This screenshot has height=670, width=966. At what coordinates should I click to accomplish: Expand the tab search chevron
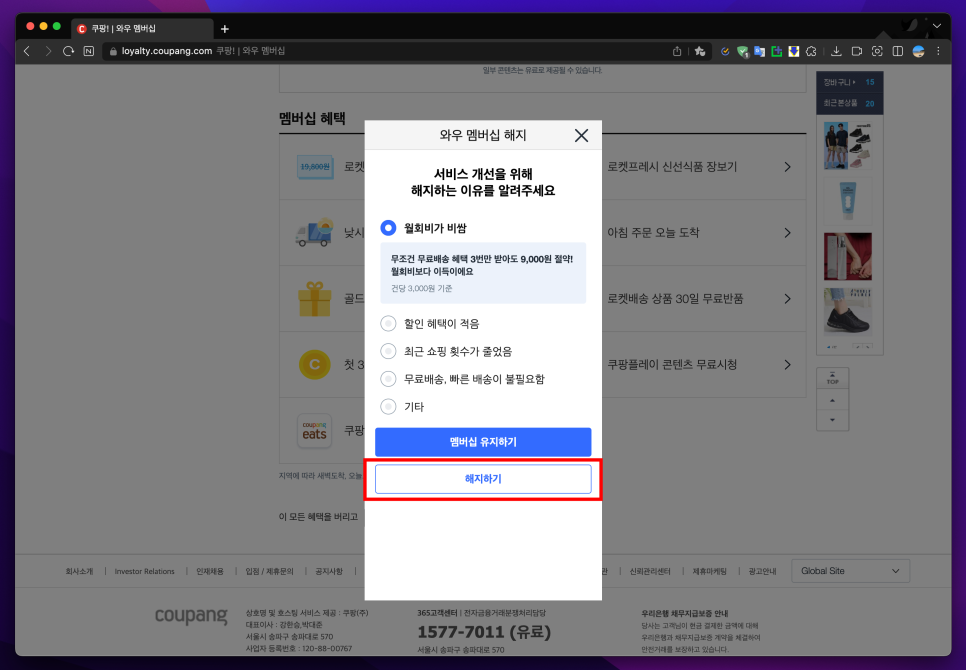936,26
